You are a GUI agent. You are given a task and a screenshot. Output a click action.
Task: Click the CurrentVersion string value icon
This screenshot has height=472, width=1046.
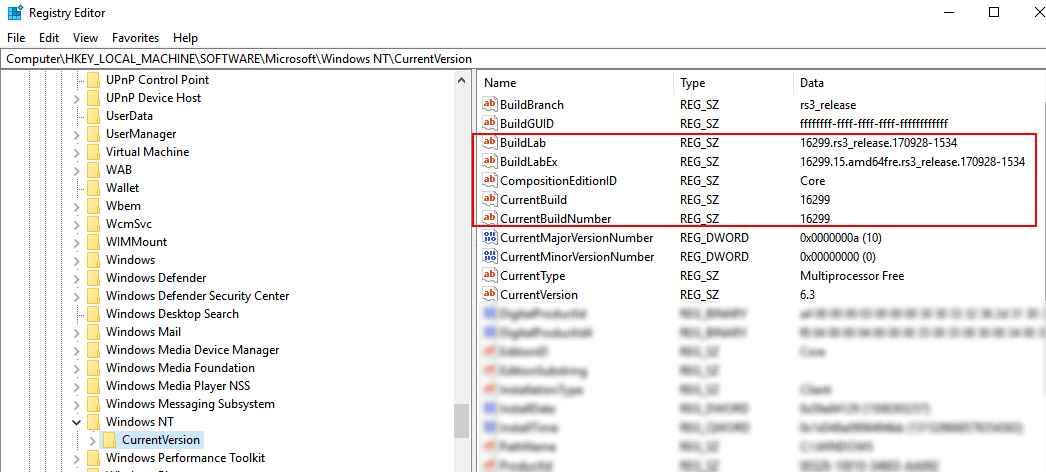[x=490, y=295]
